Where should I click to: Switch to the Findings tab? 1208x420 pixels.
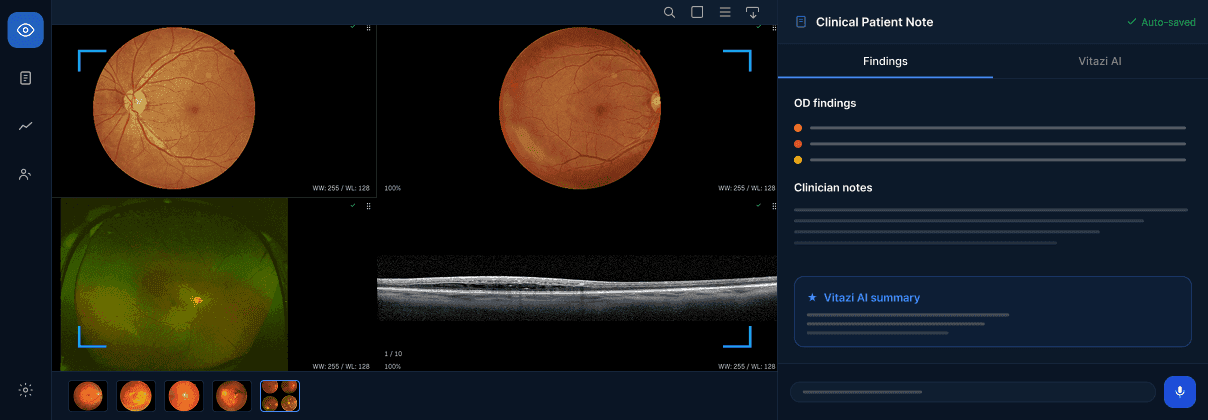pos(886,61)
